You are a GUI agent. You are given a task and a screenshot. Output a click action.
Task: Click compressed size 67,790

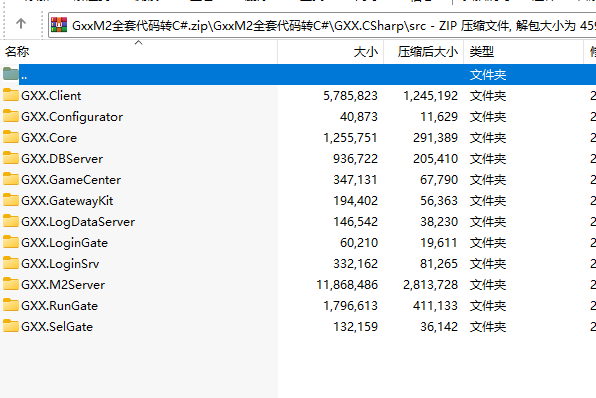click(x=439, y=180)
